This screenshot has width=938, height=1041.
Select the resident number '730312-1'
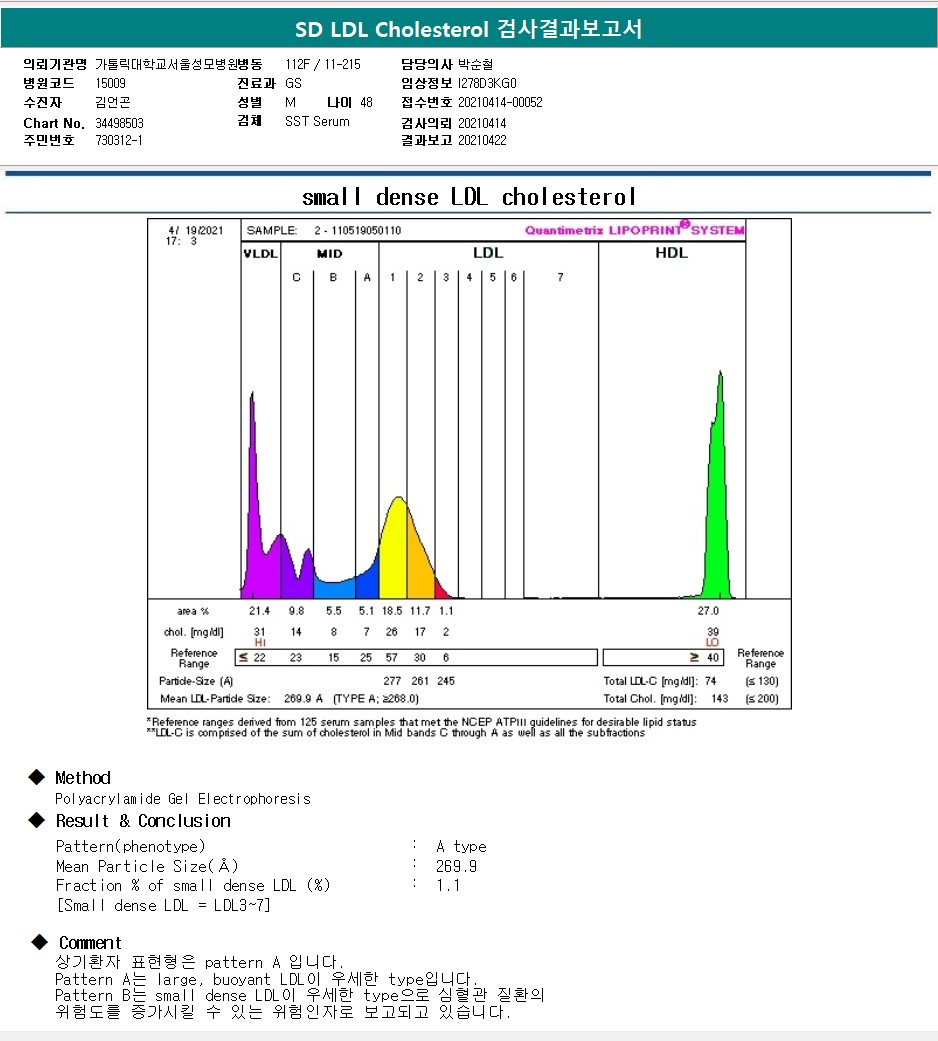coord(119,140)
